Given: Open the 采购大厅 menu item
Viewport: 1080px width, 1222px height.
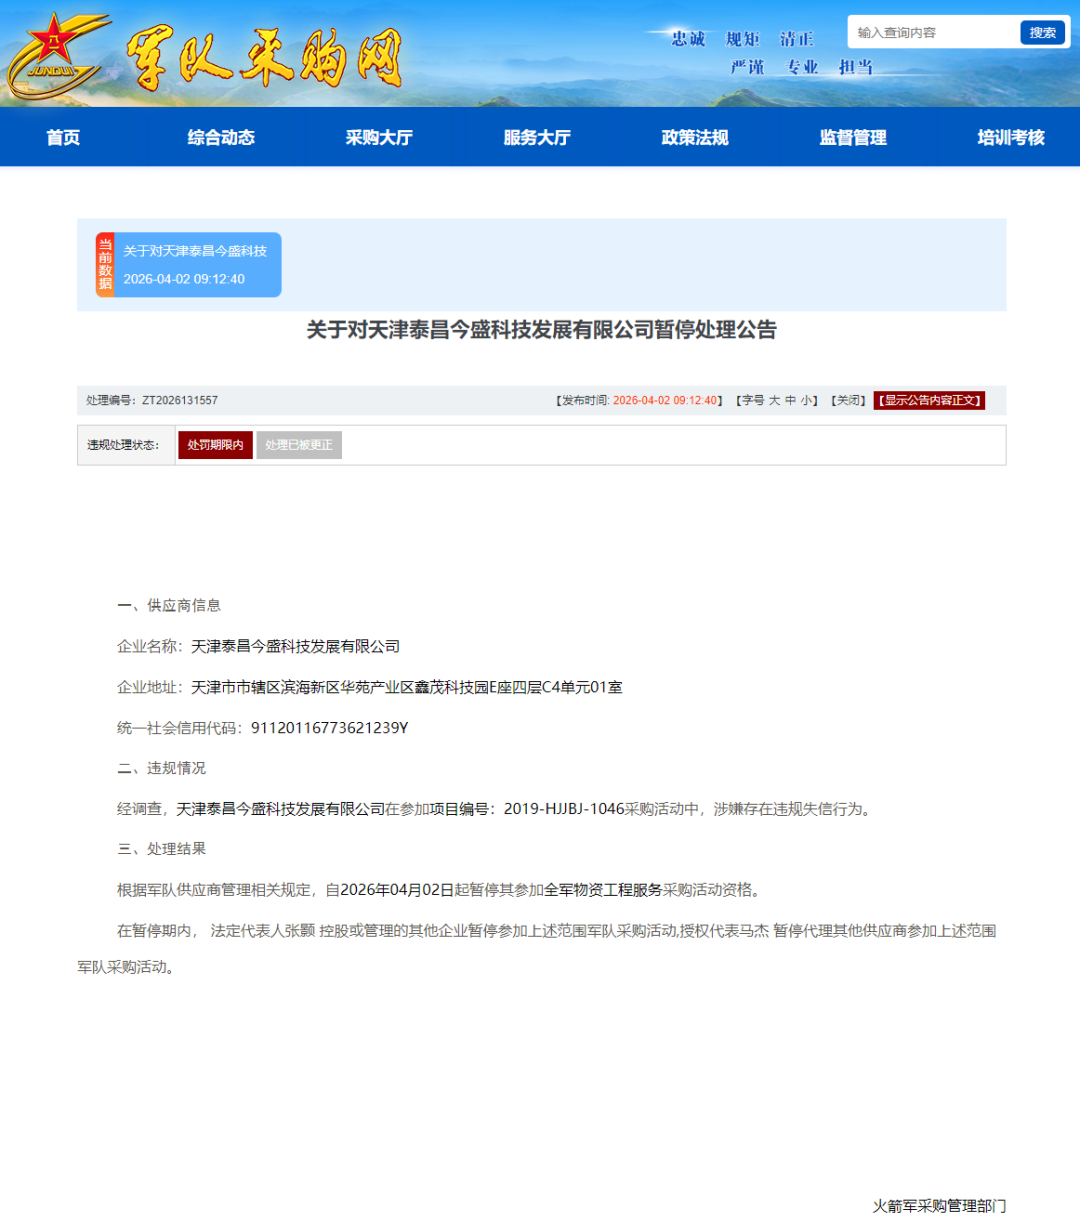Looking at the screenshot, I should pyautogui.click(x=379, y=137).
